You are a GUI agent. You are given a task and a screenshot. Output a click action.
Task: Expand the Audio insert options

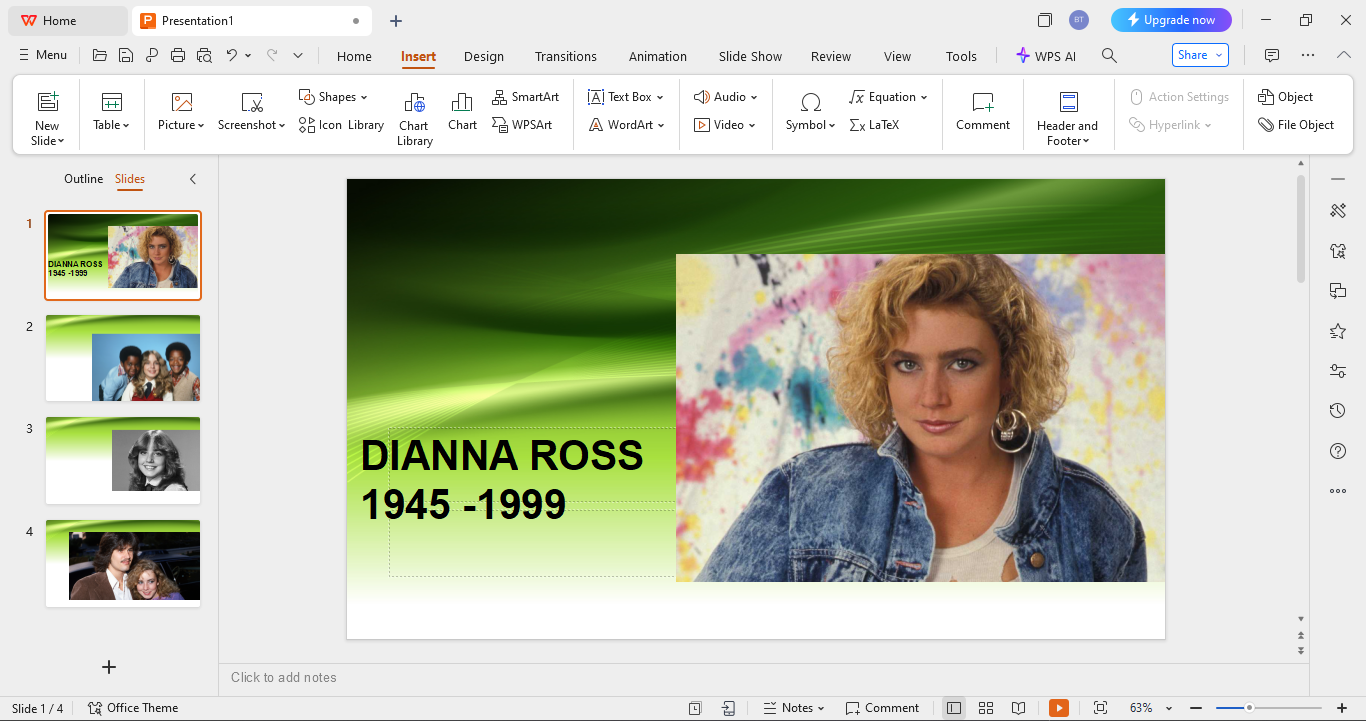(725, 96)
